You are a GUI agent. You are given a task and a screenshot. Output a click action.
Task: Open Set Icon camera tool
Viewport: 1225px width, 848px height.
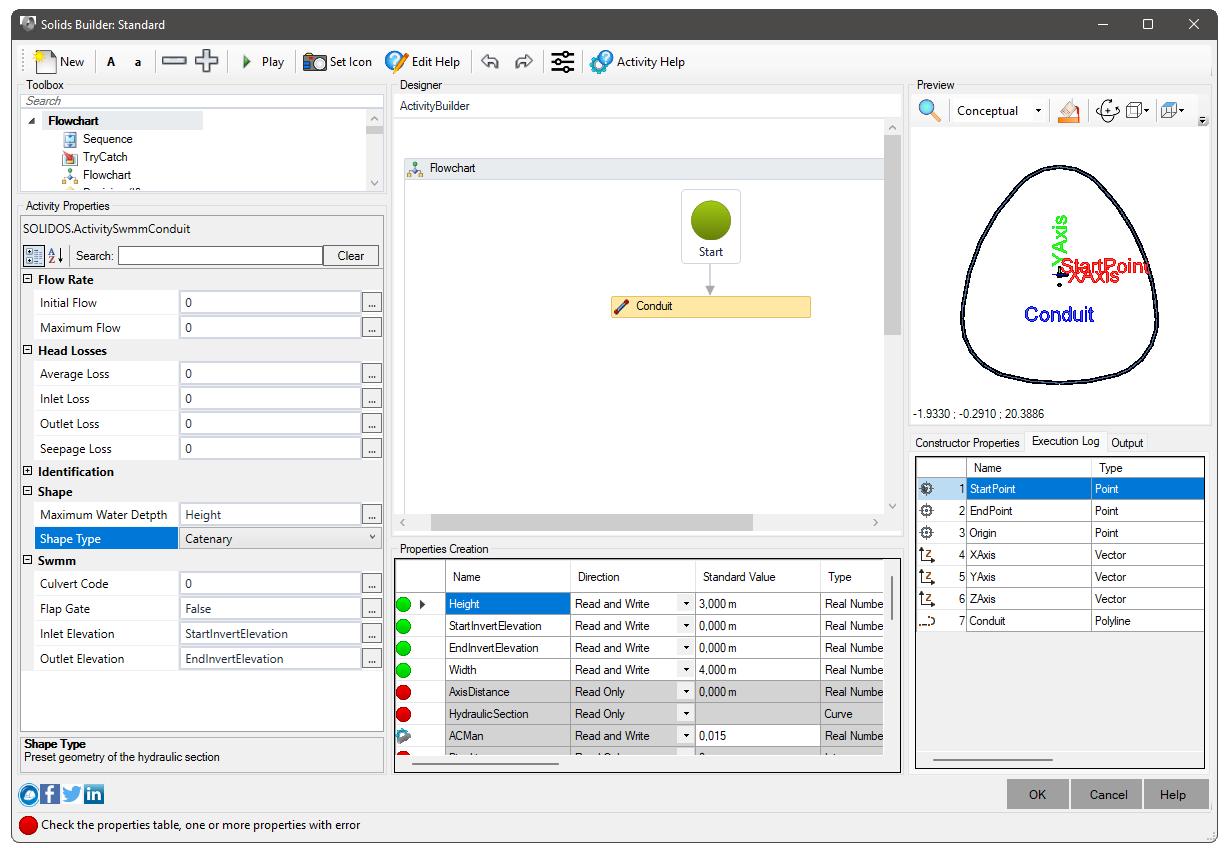[x=338, y=62]
